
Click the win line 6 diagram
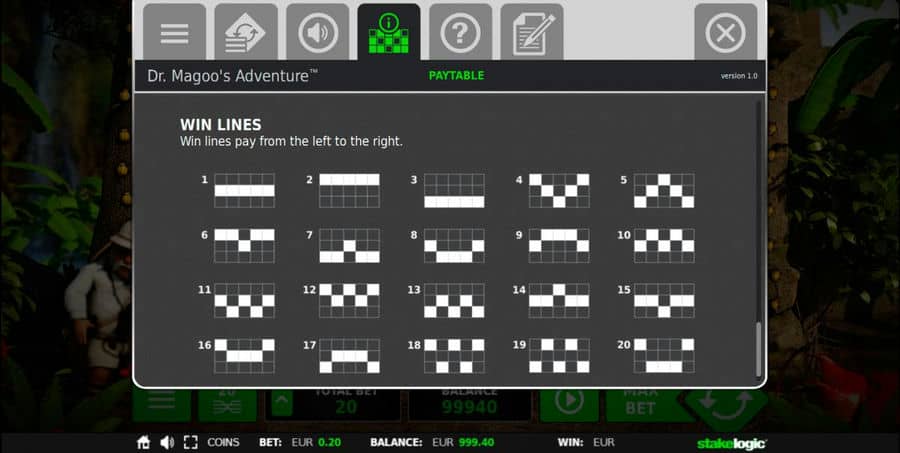coord(245,246)
